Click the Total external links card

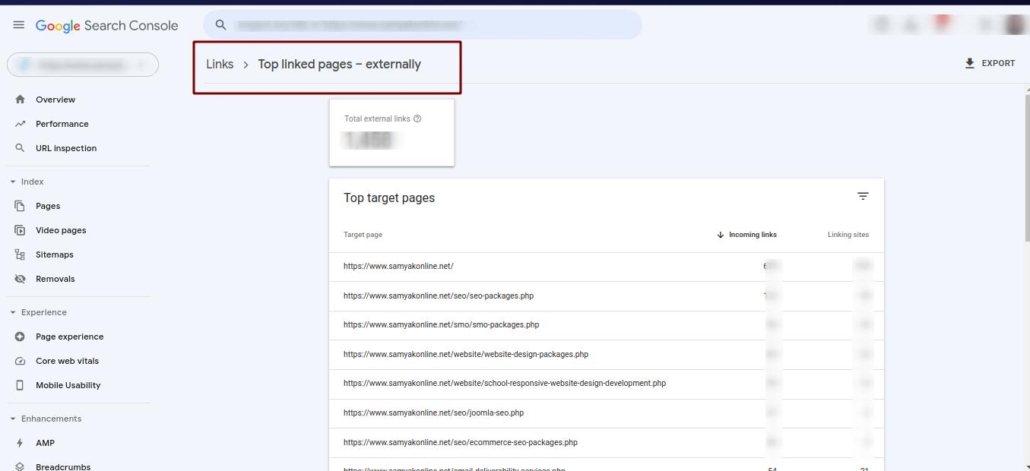point(392,133)
